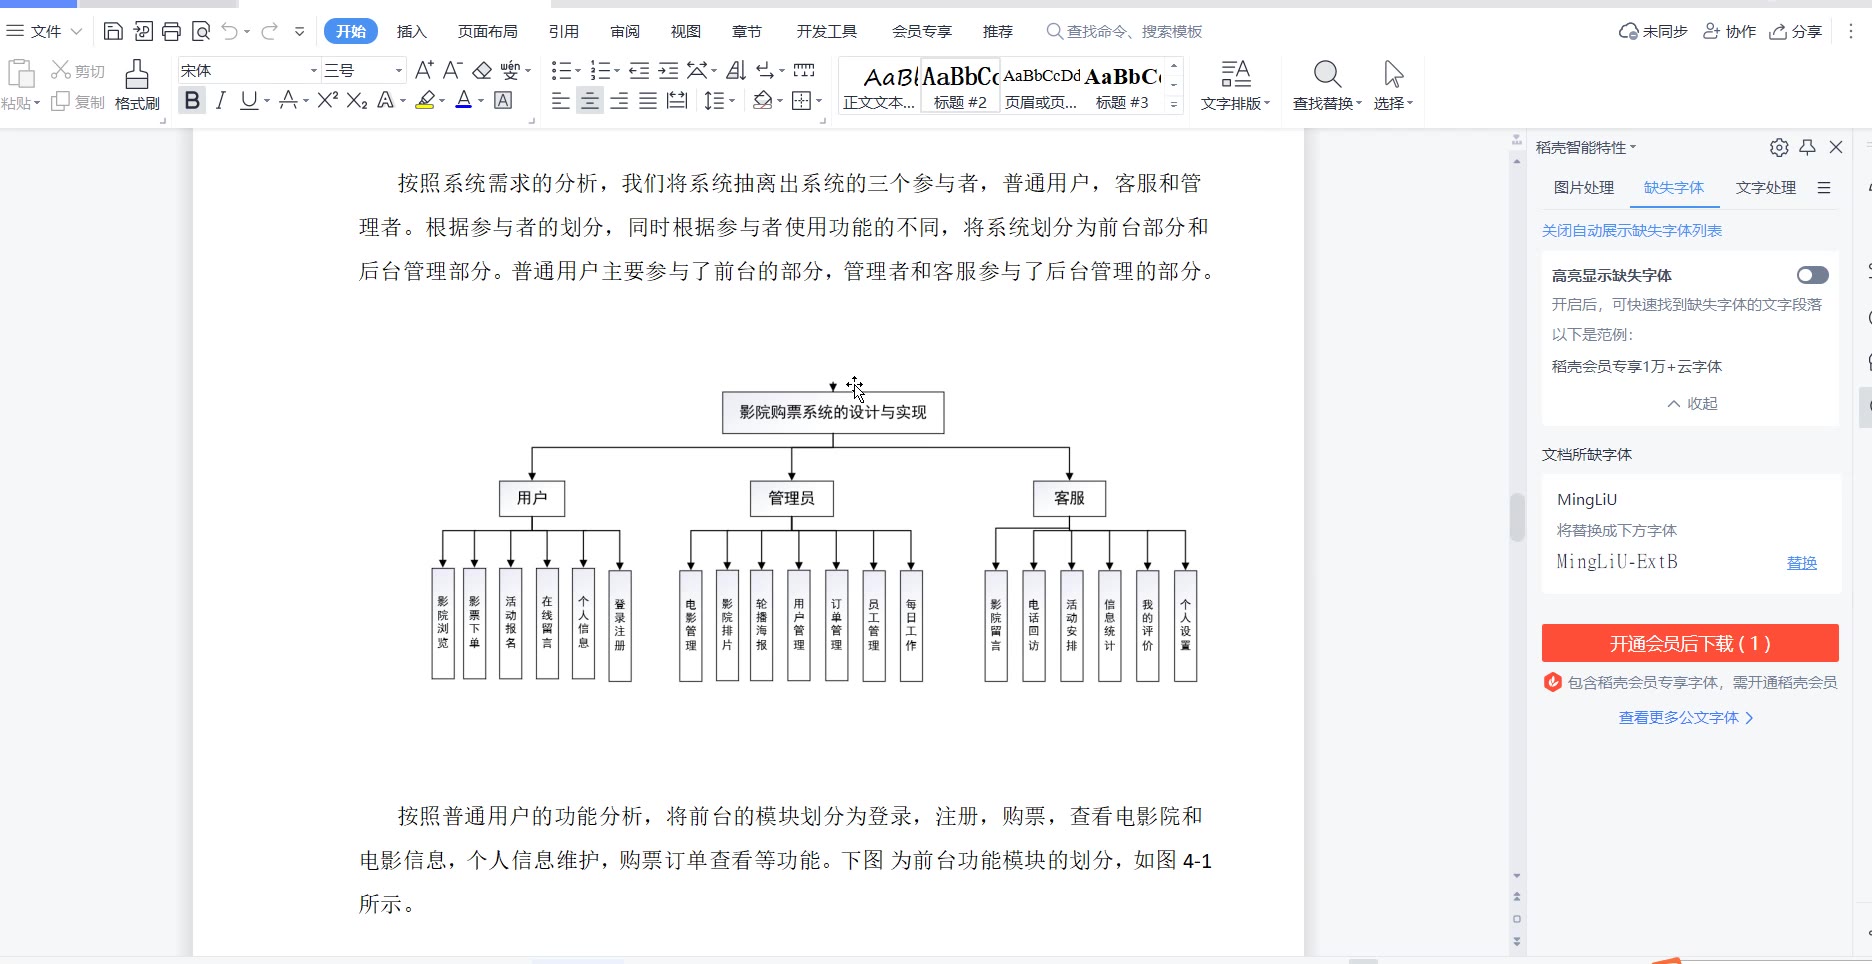Click the 查看更多公文字体 link

[1686, 718]
